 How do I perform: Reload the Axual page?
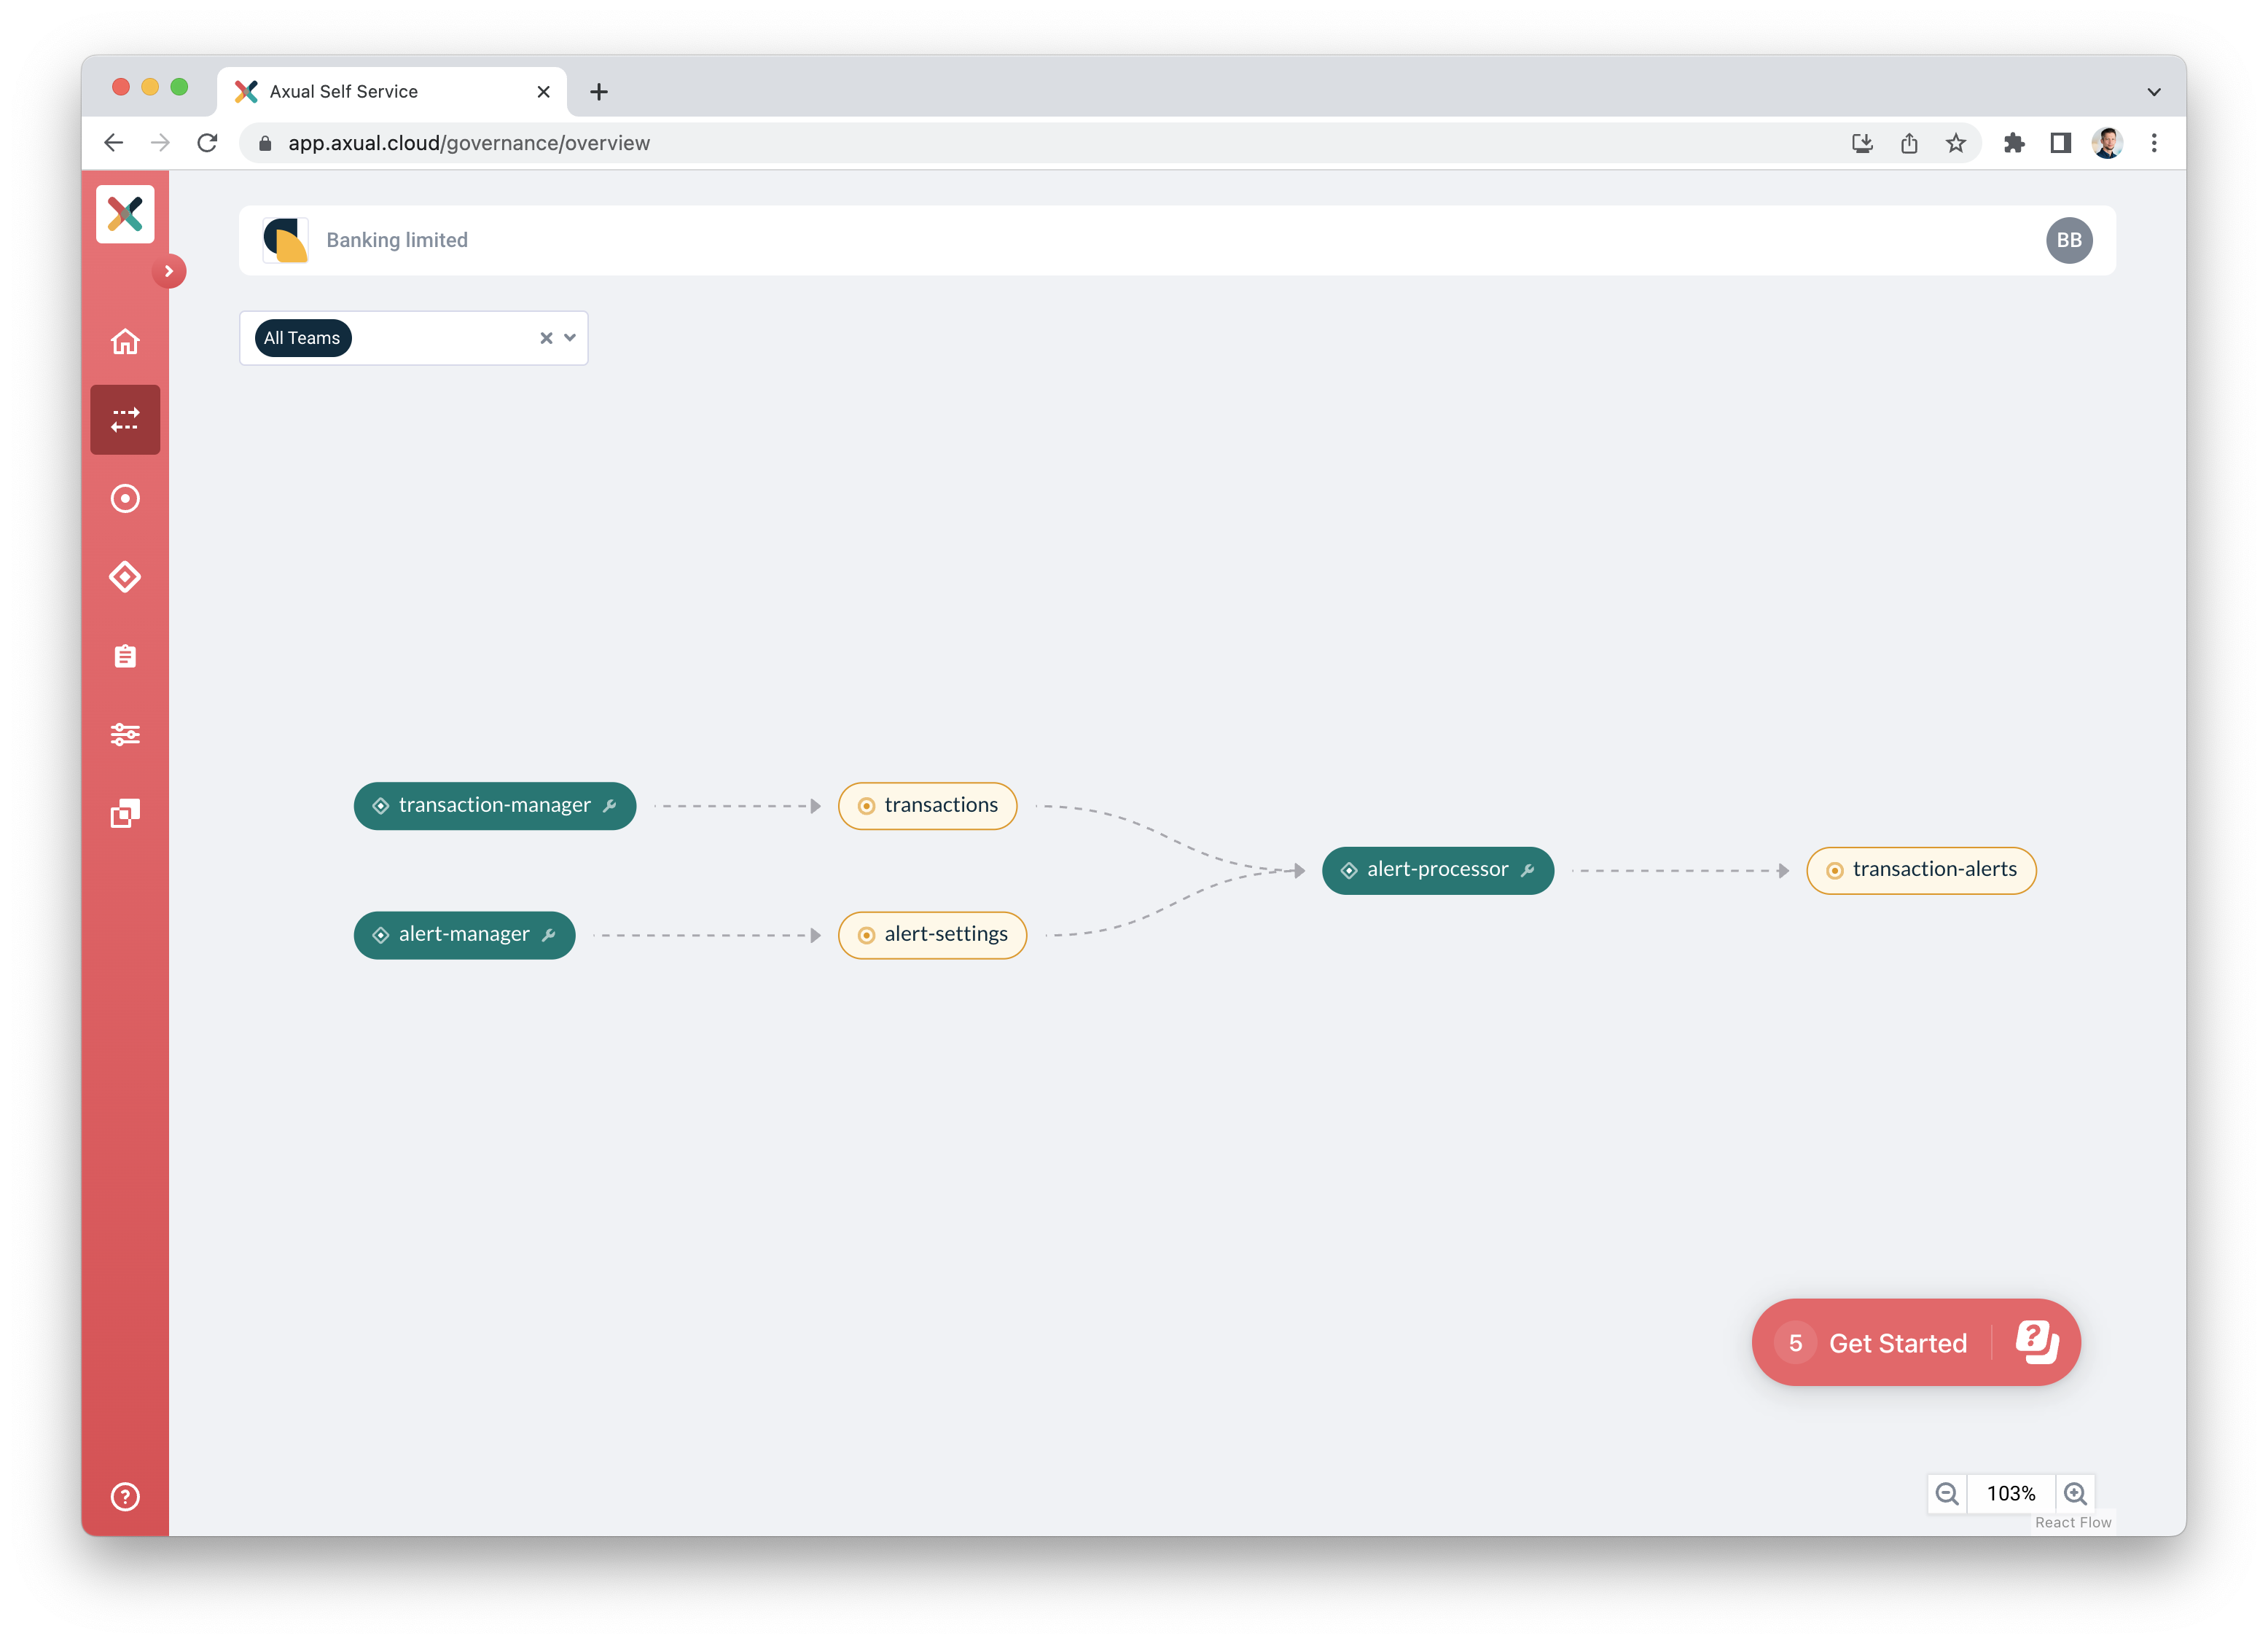coord(207,143)
